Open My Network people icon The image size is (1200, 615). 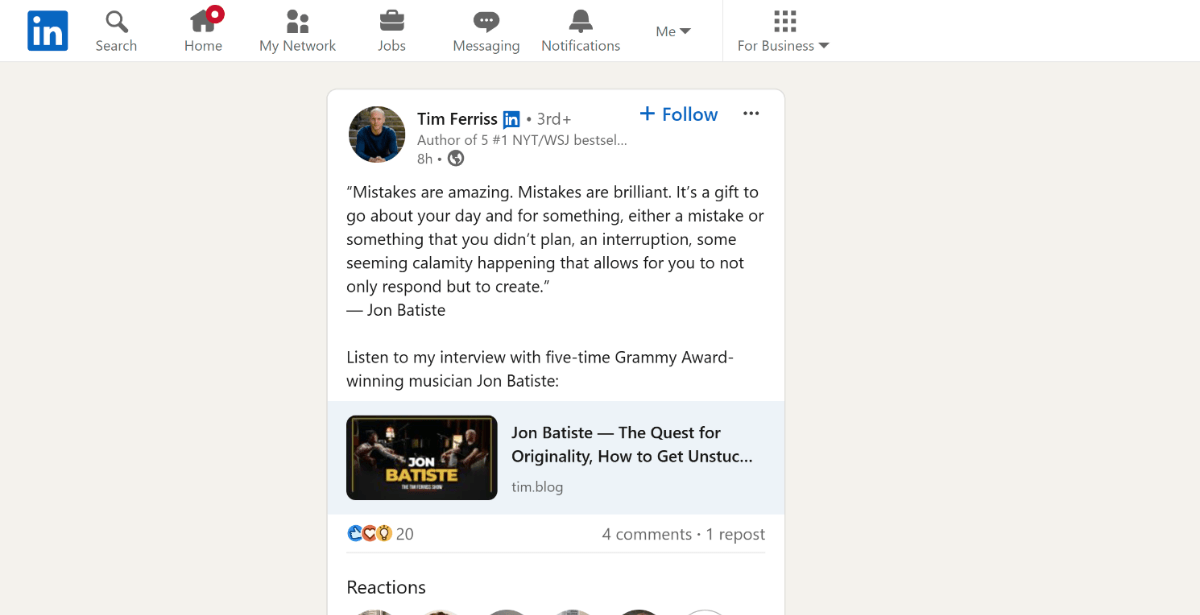(297, 21)
